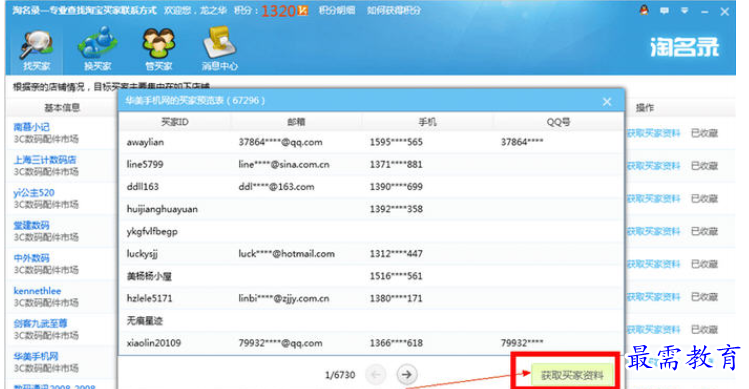Open the 剑客九武至尊 shop link

(x=41, y=324)
